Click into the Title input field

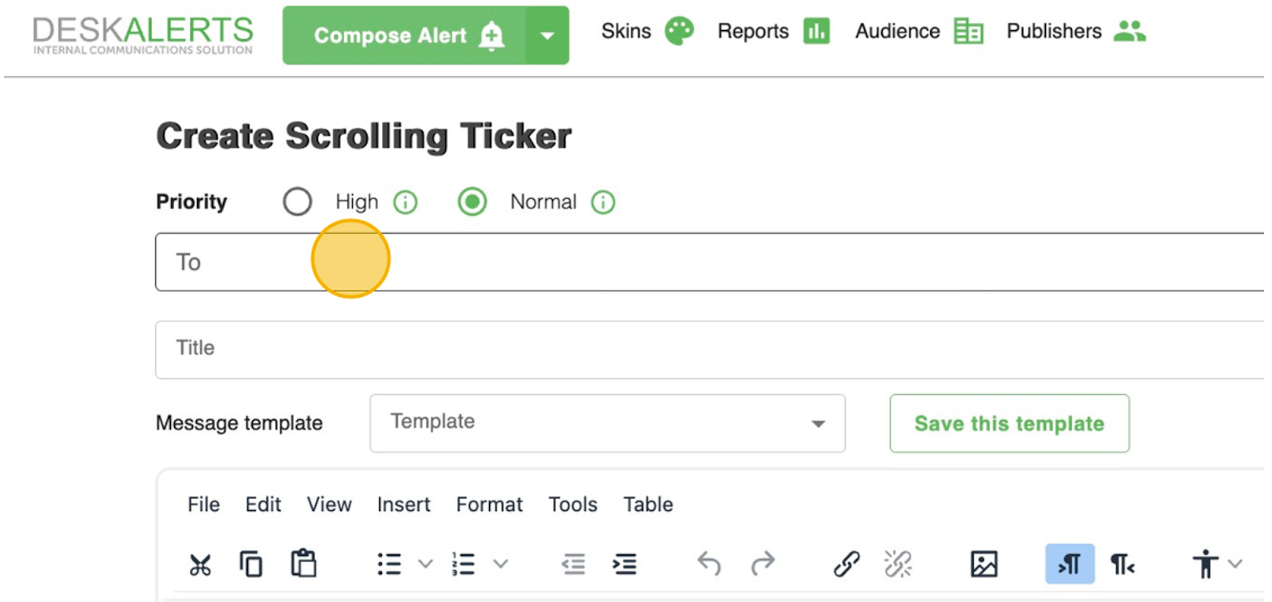(x=700, y=349)
